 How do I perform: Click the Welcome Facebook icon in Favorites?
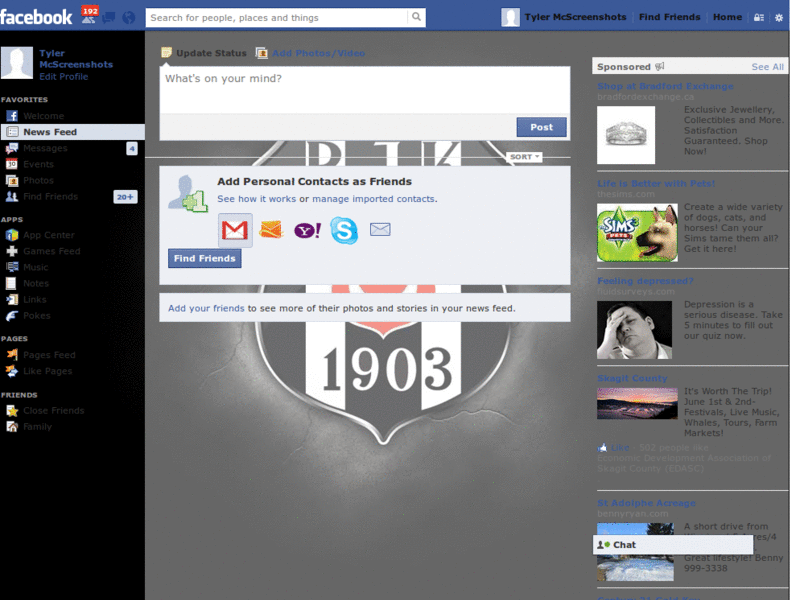tap(12, 116)
